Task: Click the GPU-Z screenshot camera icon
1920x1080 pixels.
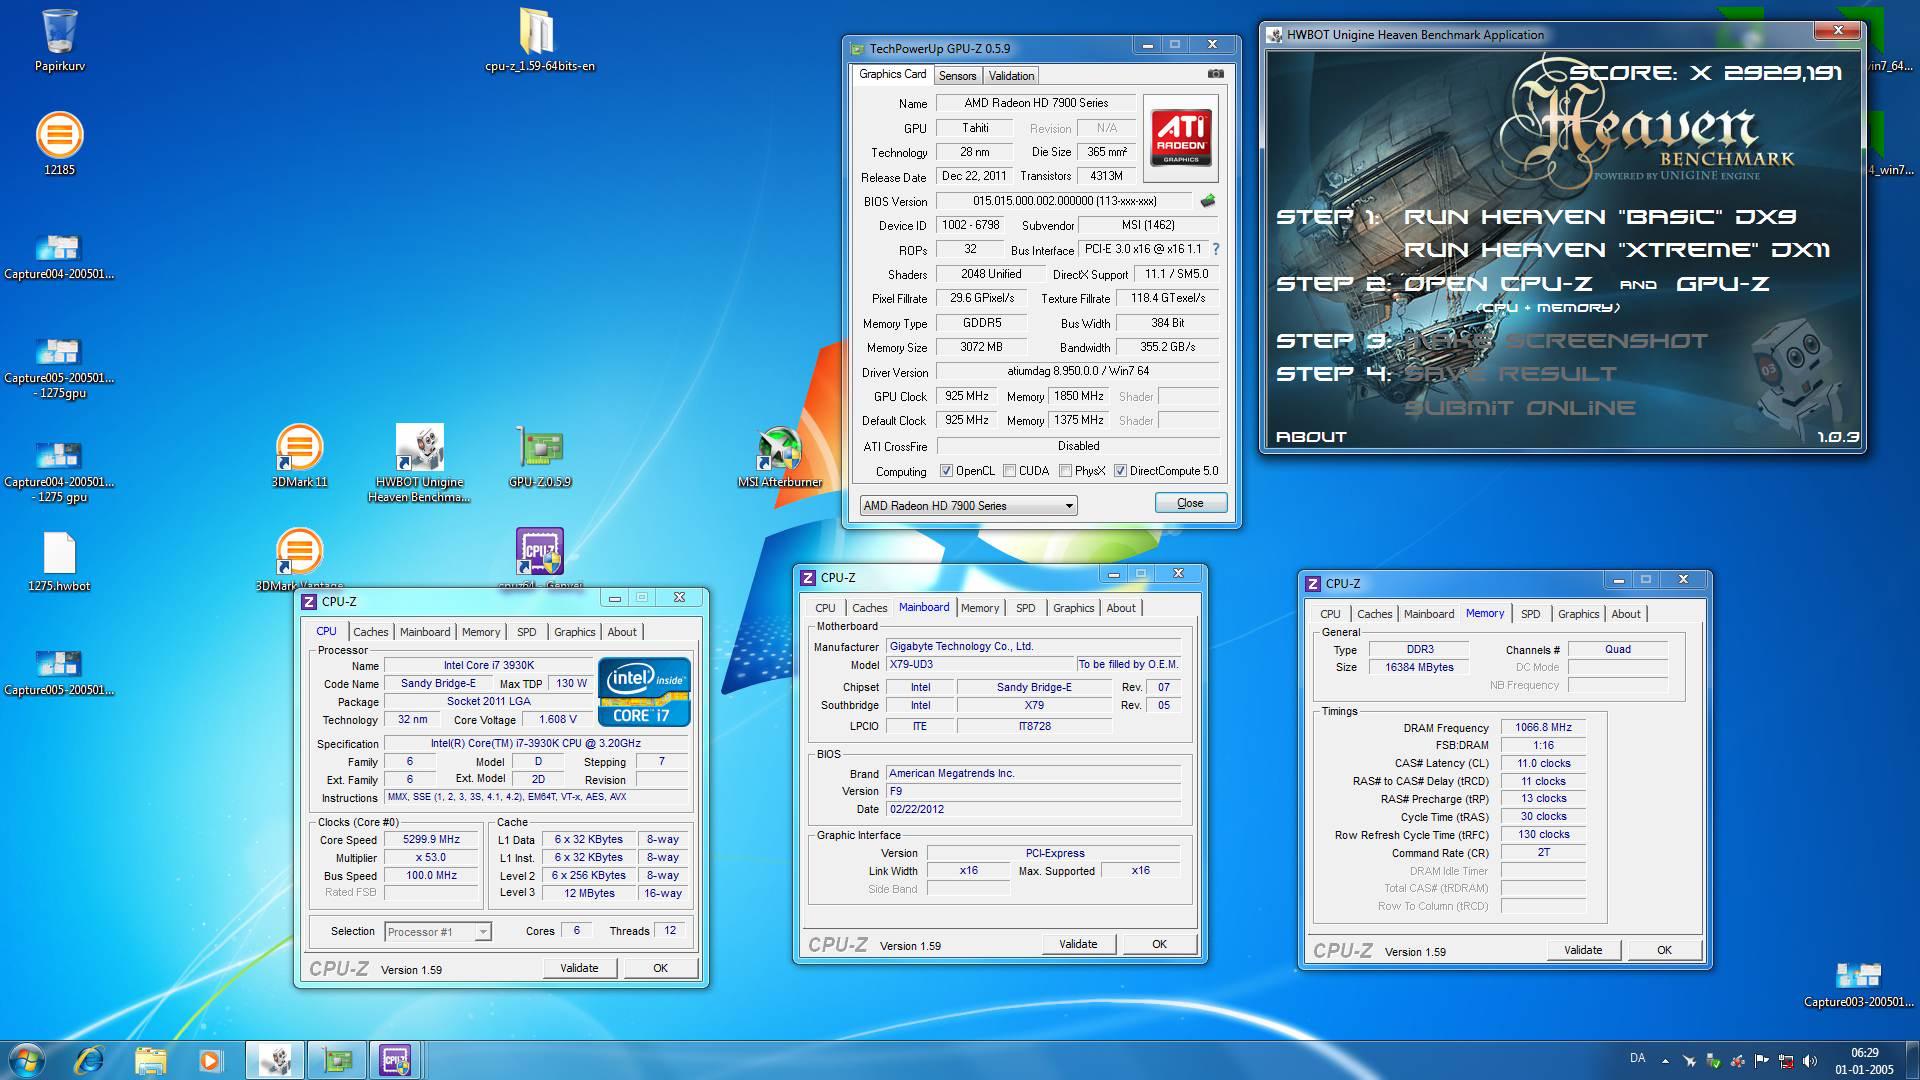Action: [1215, 74]
